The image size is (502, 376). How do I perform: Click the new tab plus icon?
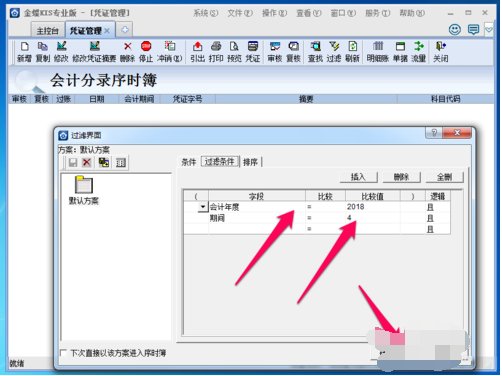(125, 30)
